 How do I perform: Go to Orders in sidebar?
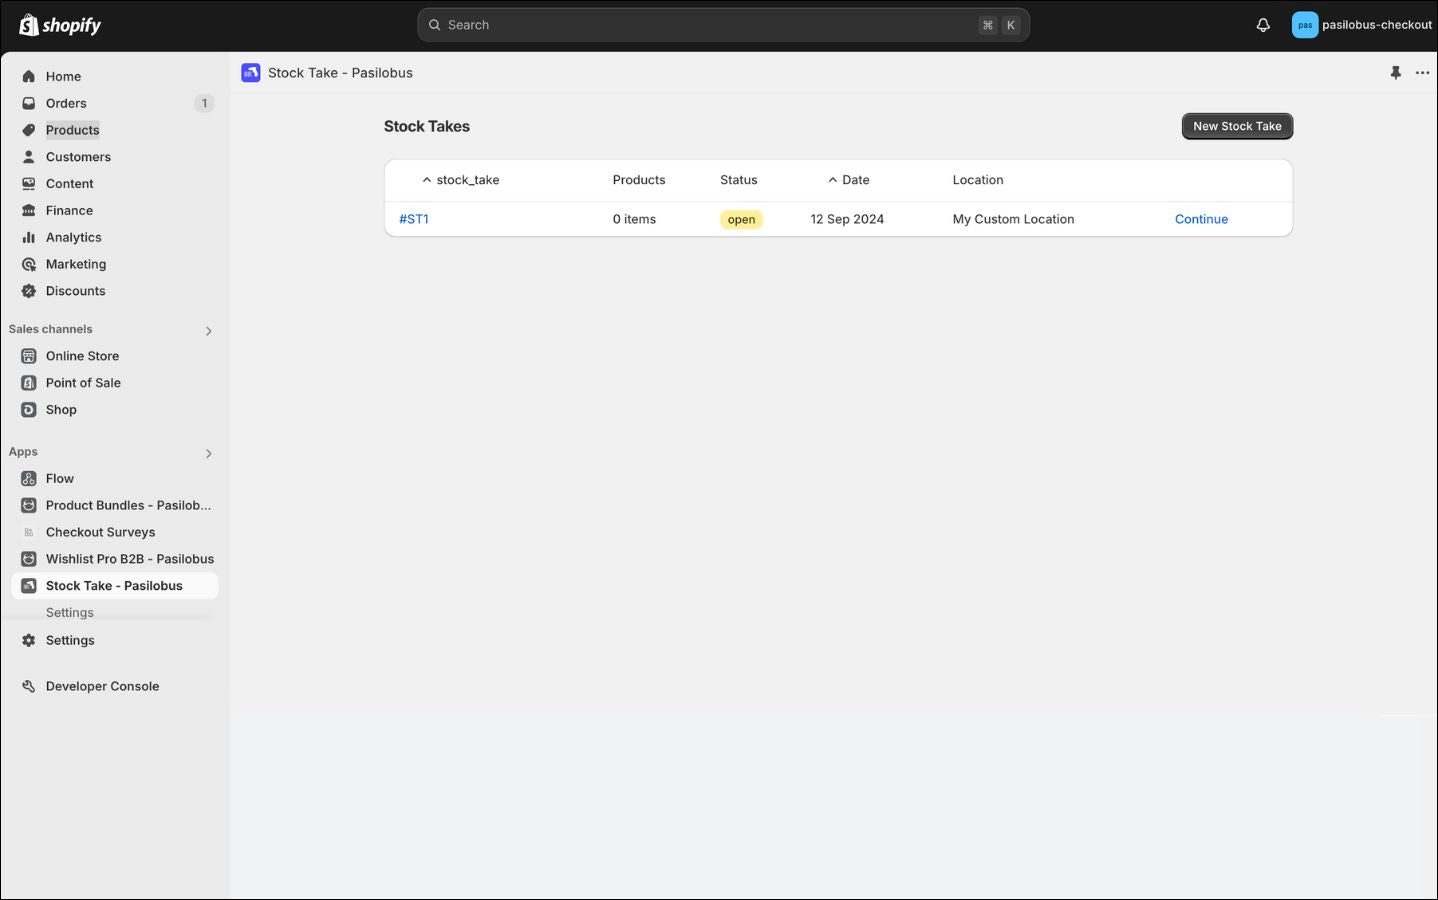(66, 103)
